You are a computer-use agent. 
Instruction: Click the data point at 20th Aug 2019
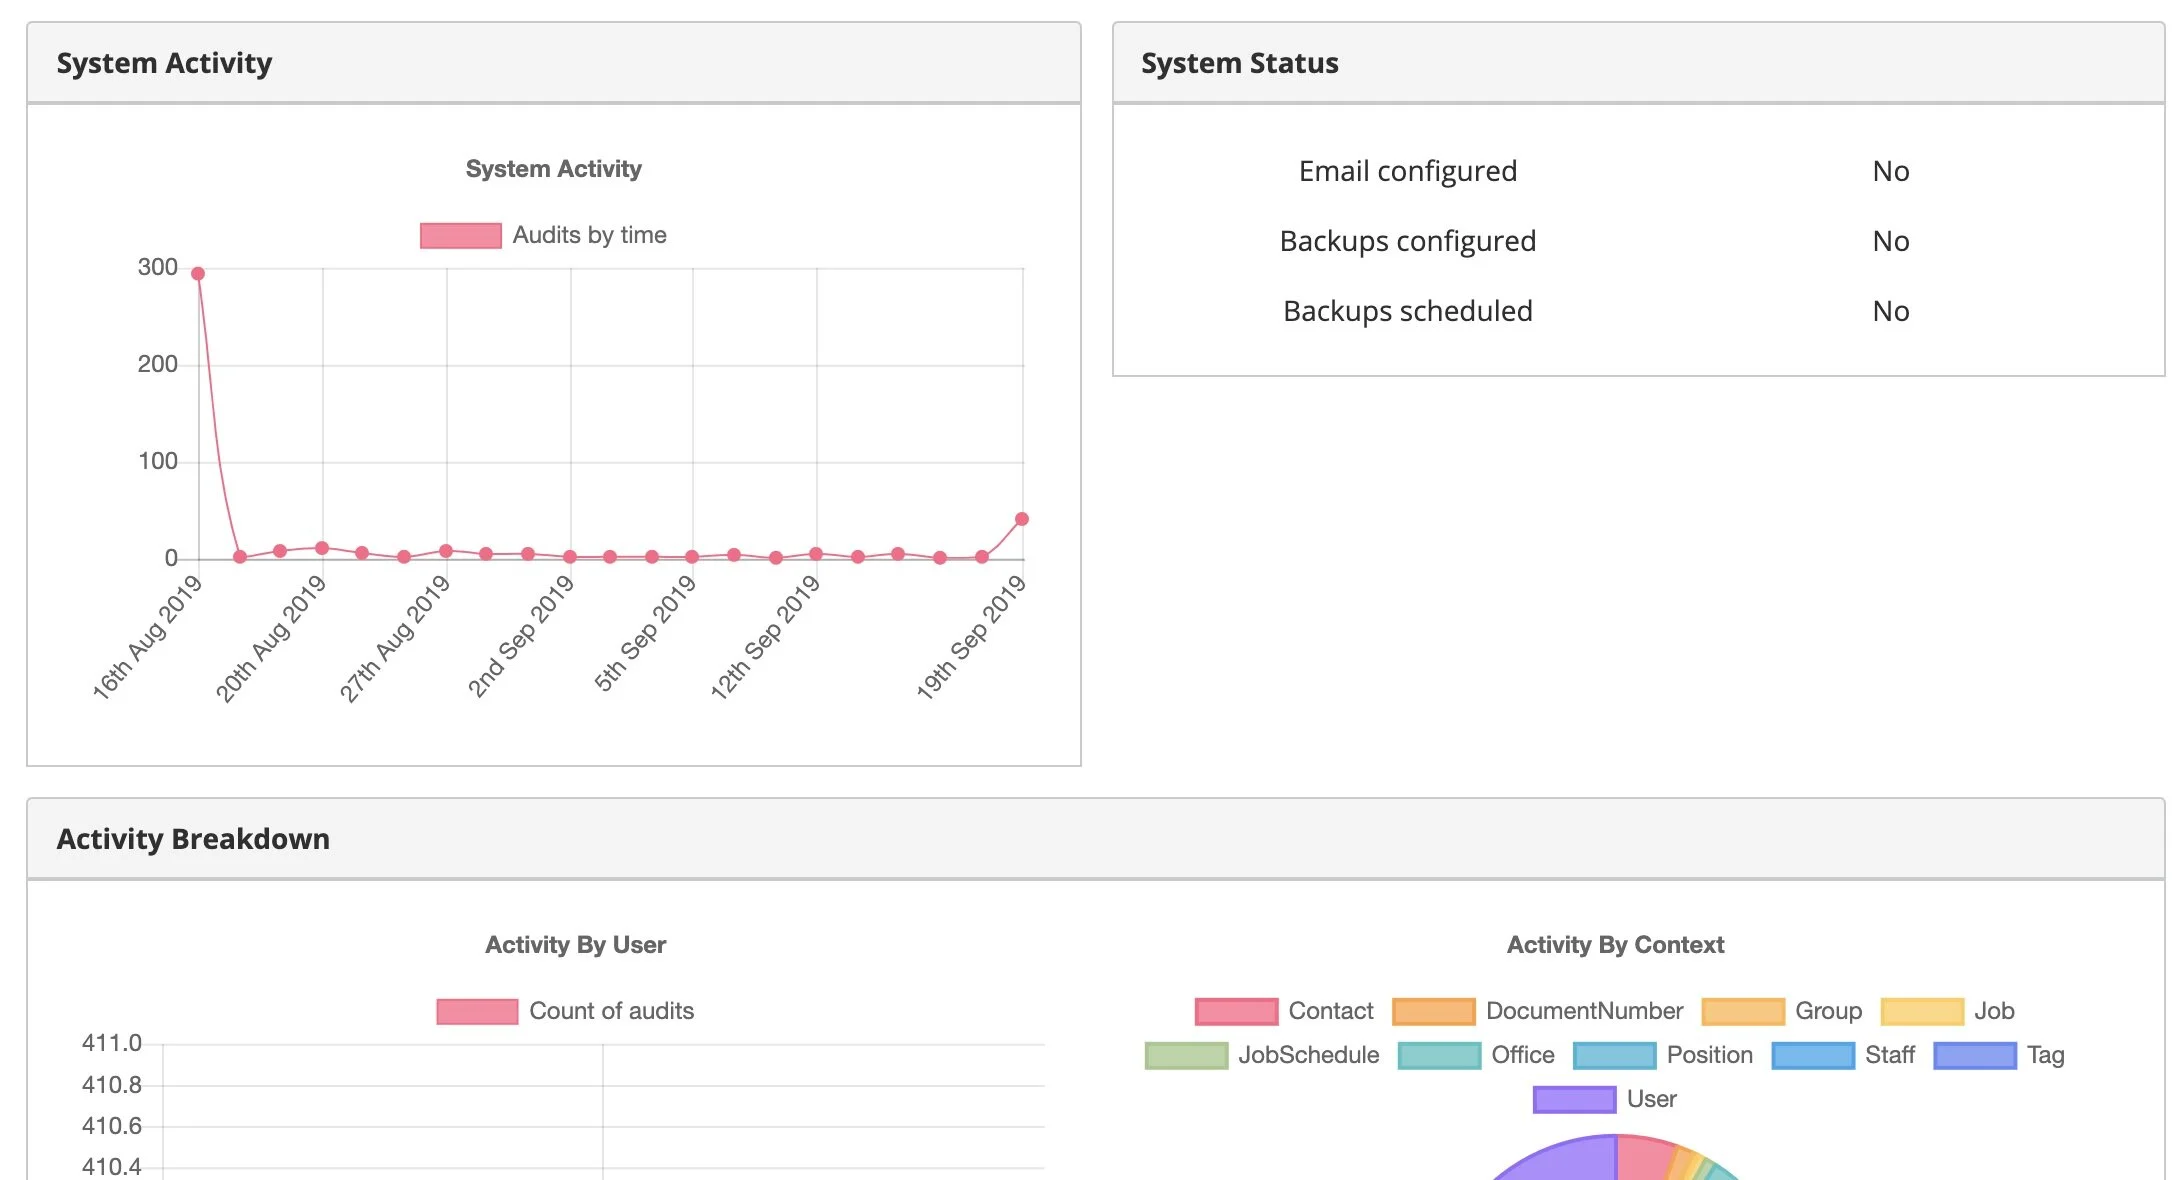pyautogui.click(x=322, y=548)
